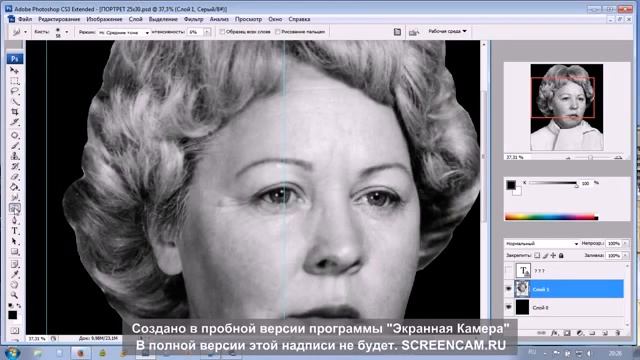Screen dimensions: 640x360
Task: Click the Firefox taskbar icon
Action: 80,353
